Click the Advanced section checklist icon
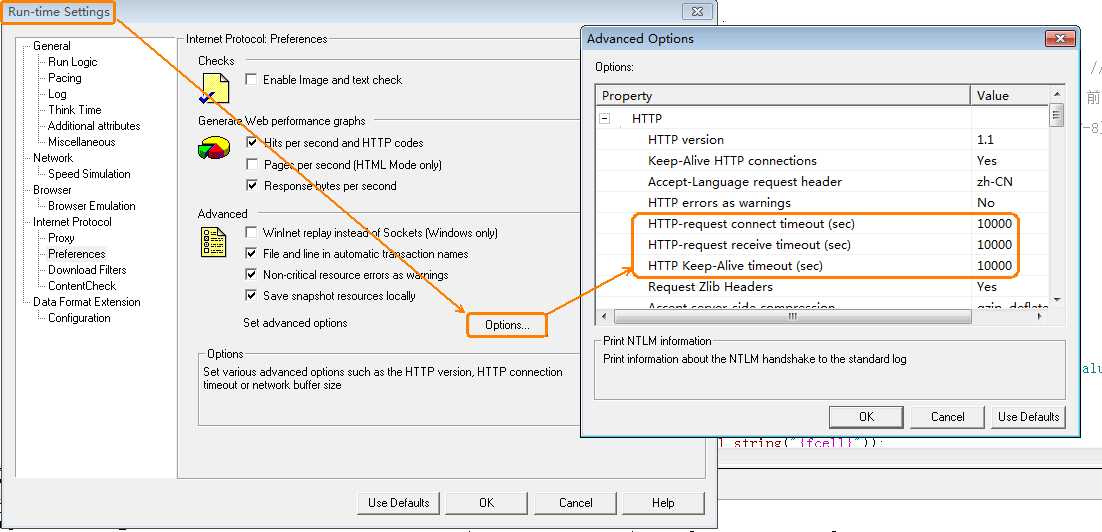The width and height of the screenshot is (1102, 532). coord(214,242)
